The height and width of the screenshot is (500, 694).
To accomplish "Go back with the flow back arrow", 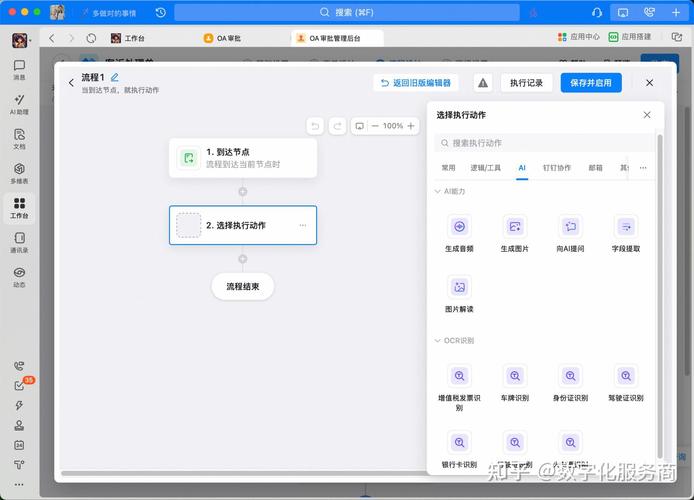I will point(71,83).
